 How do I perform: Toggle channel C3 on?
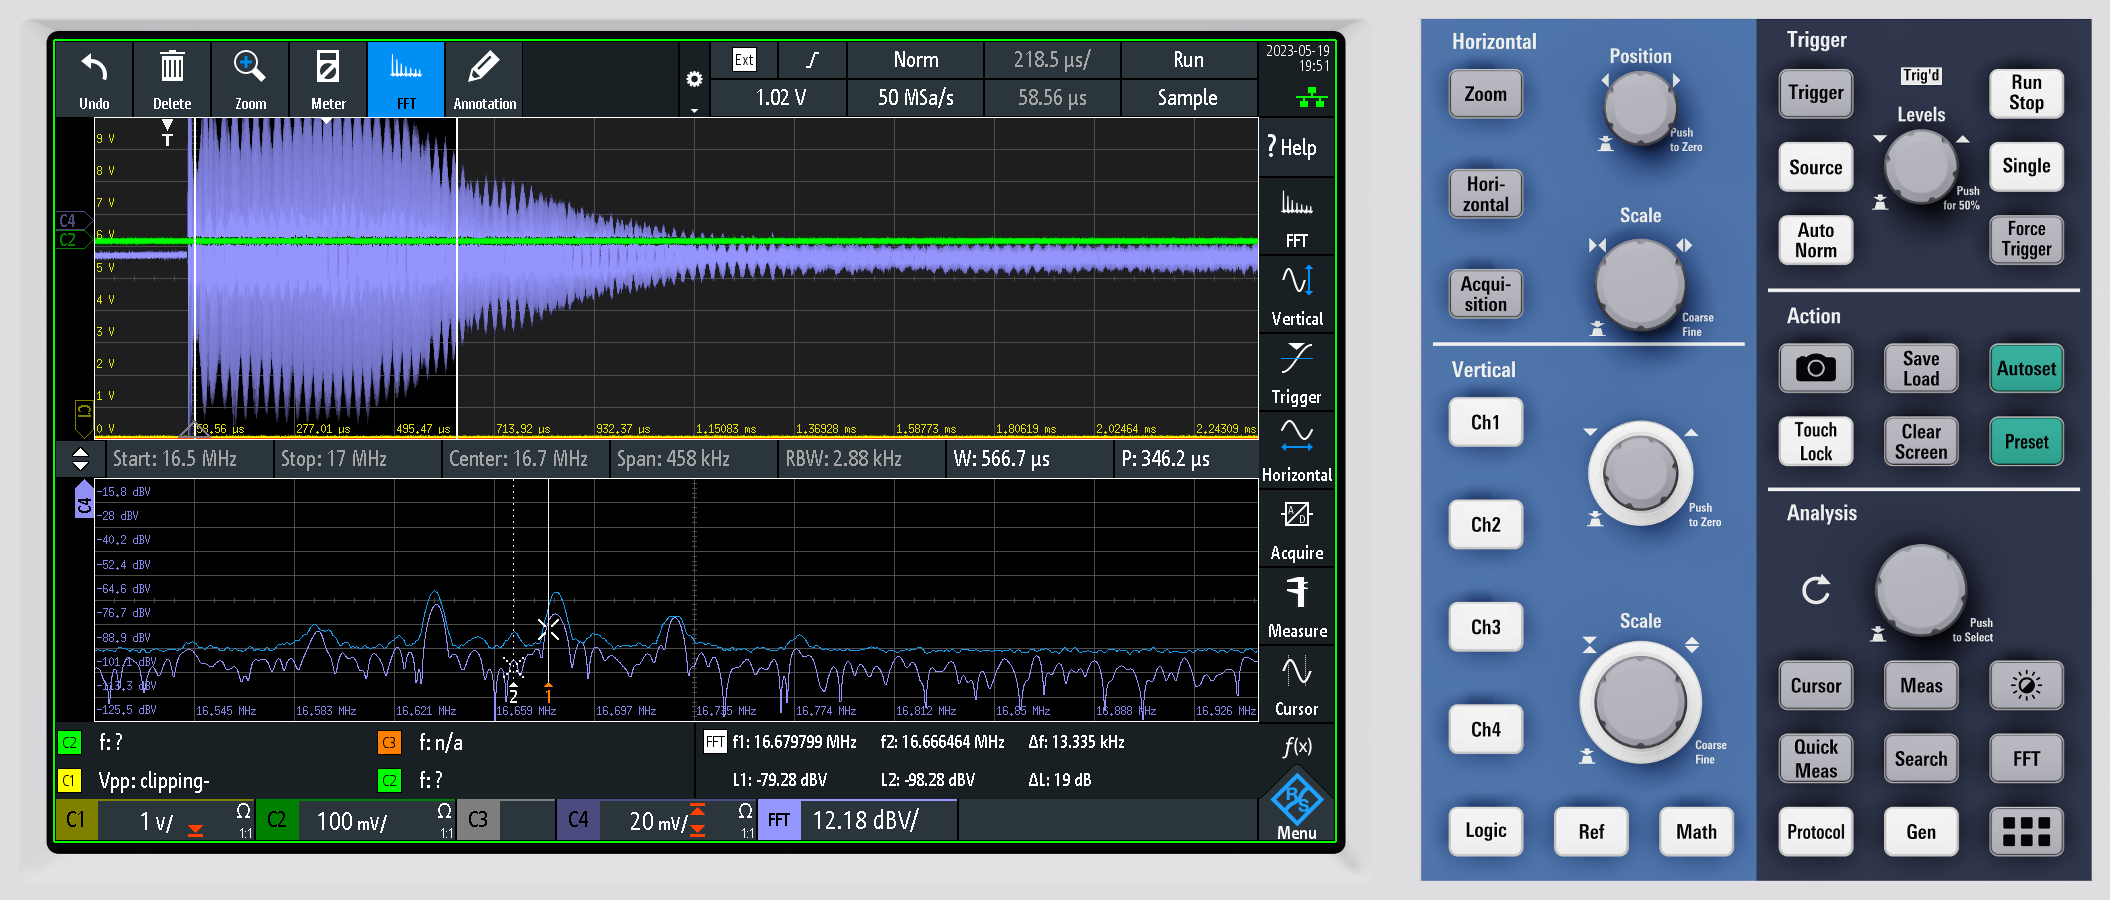tap(479, 820)
